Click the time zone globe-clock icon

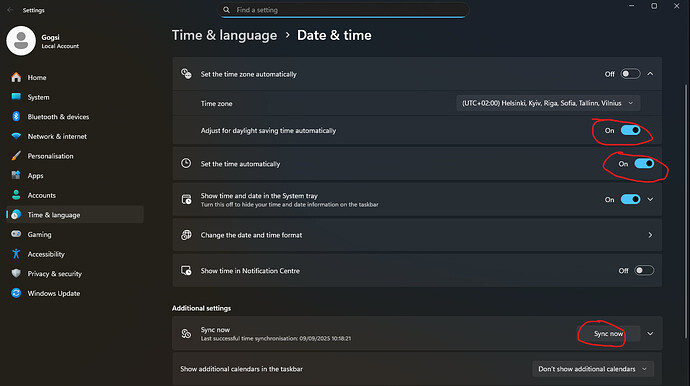tap(186, 74)
